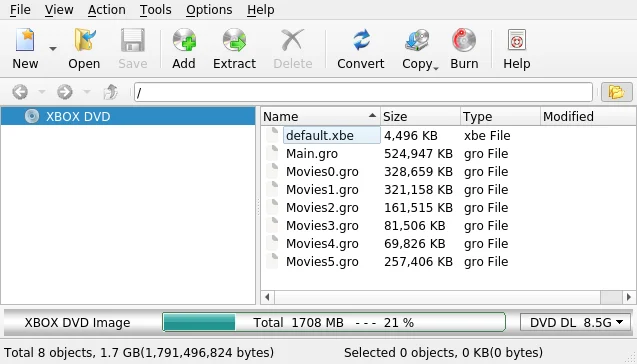Click the Main.gro file icon
637x364 pixels.
272,153
